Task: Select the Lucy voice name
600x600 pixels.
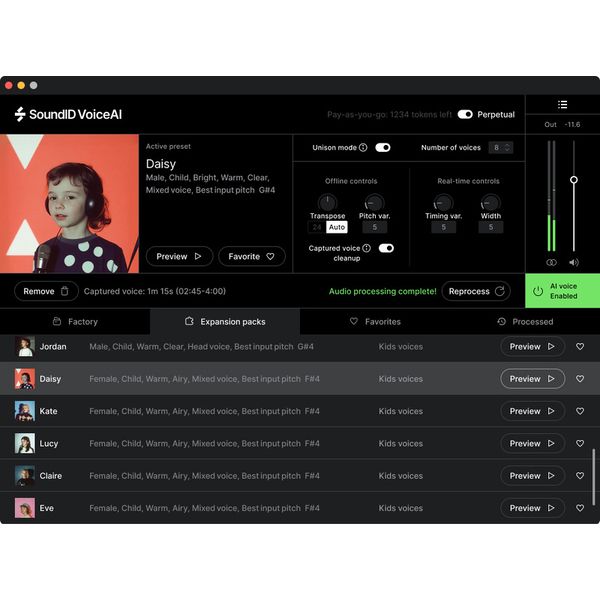Action: [x=49, y=443]
